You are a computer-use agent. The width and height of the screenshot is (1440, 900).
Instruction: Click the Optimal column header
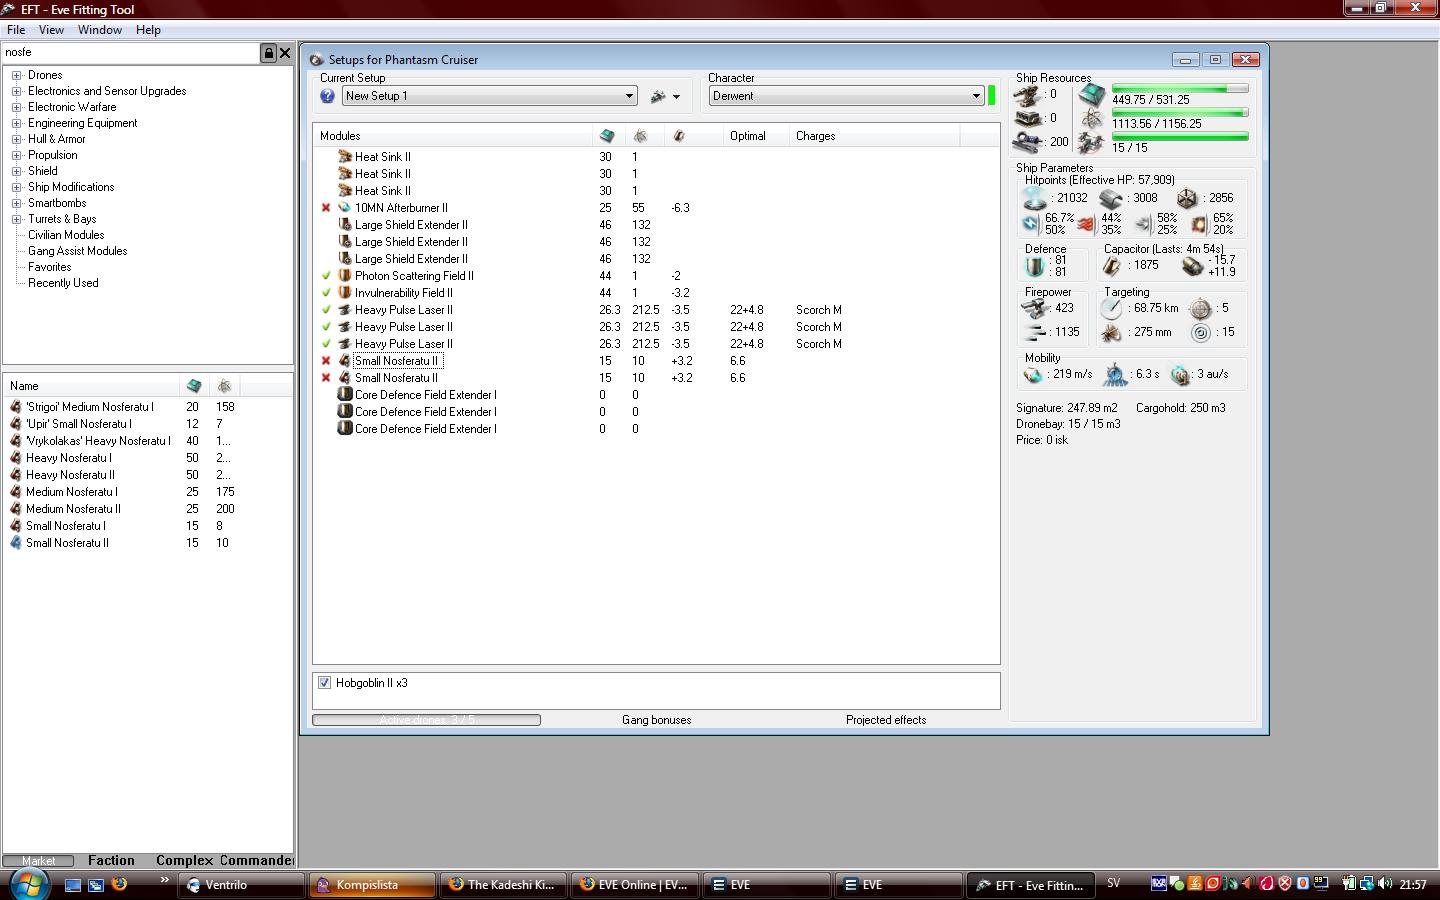pos(756,136)
